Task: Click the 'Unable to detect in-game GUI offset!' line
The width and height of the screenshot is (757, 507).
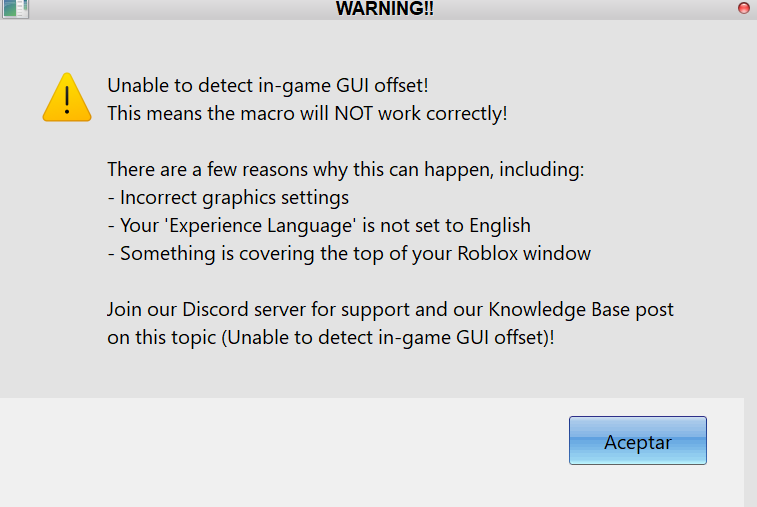Action: point(267,85)
